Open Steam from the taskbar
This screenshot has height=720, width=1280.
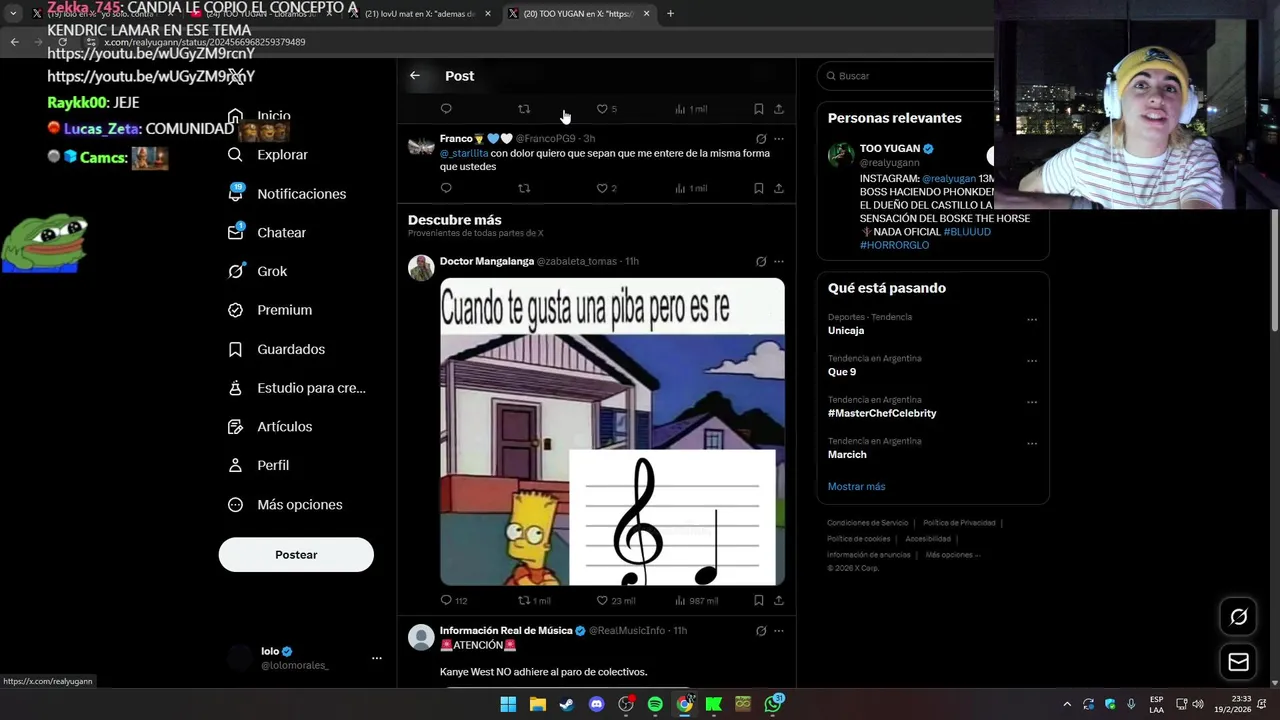tap(567, 704)
